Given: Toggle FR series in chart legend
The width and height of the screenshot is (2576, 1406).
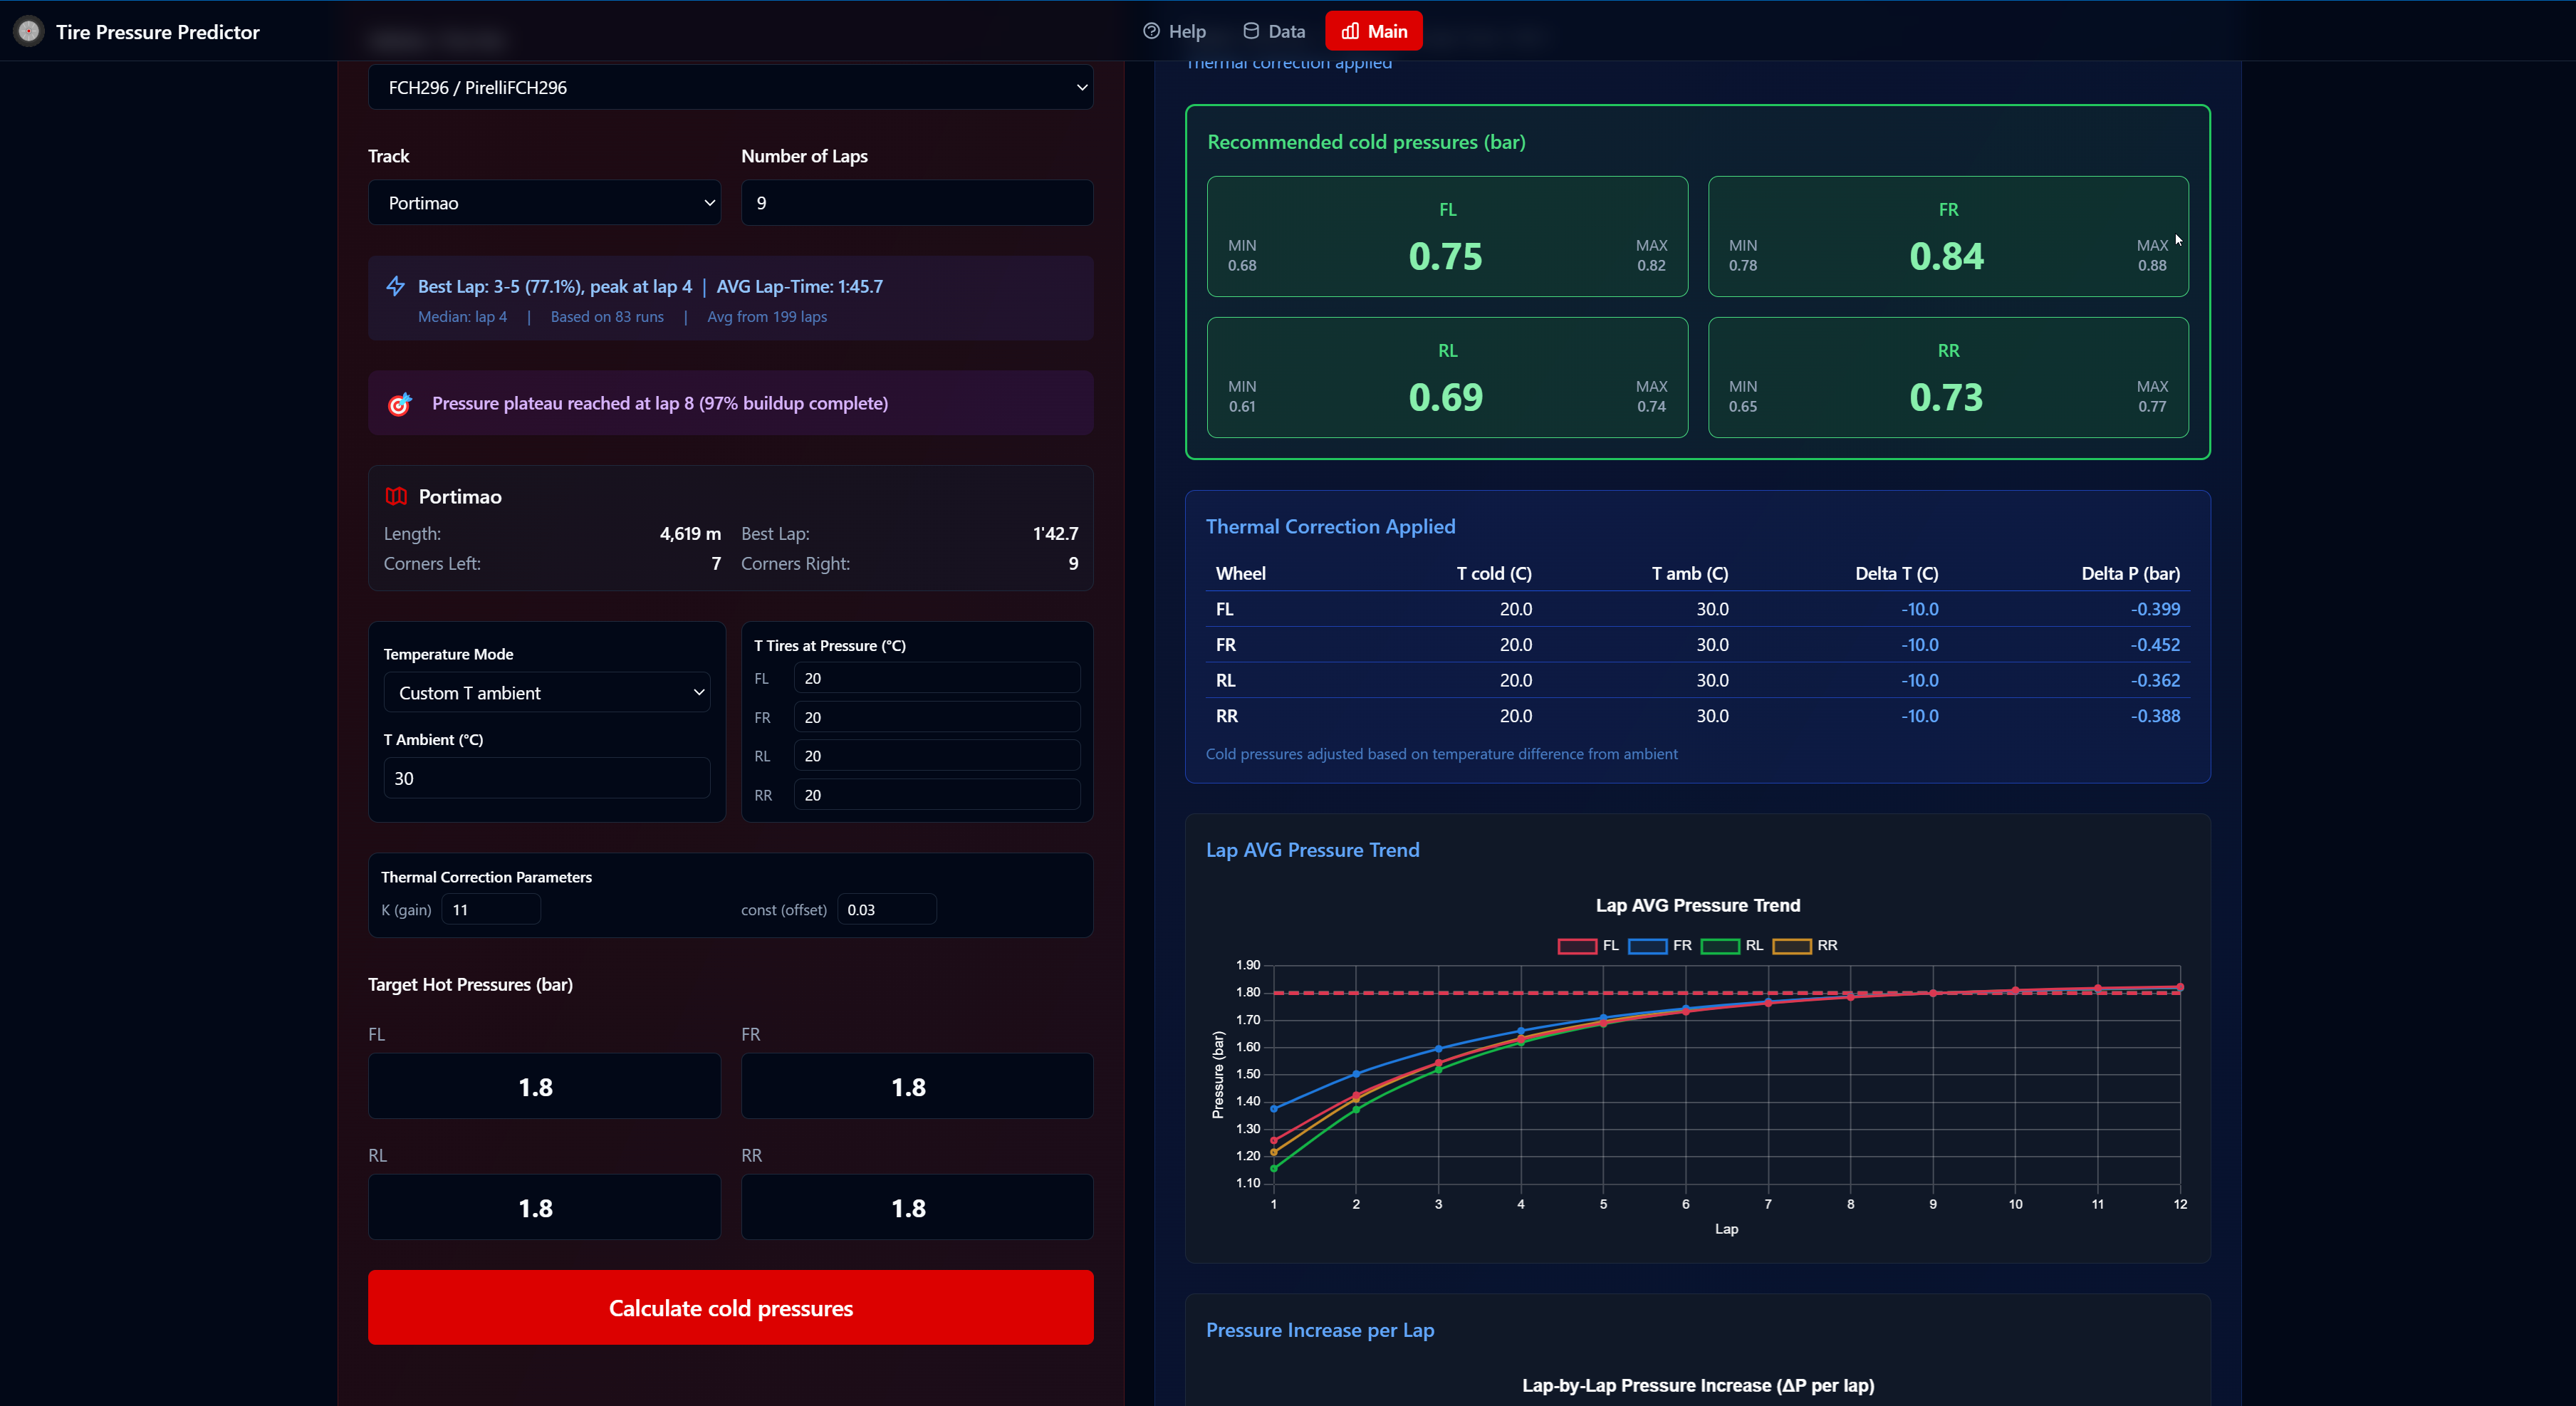Looking at the screenshot, I should pyautogui.click(x=1647, y=946).
